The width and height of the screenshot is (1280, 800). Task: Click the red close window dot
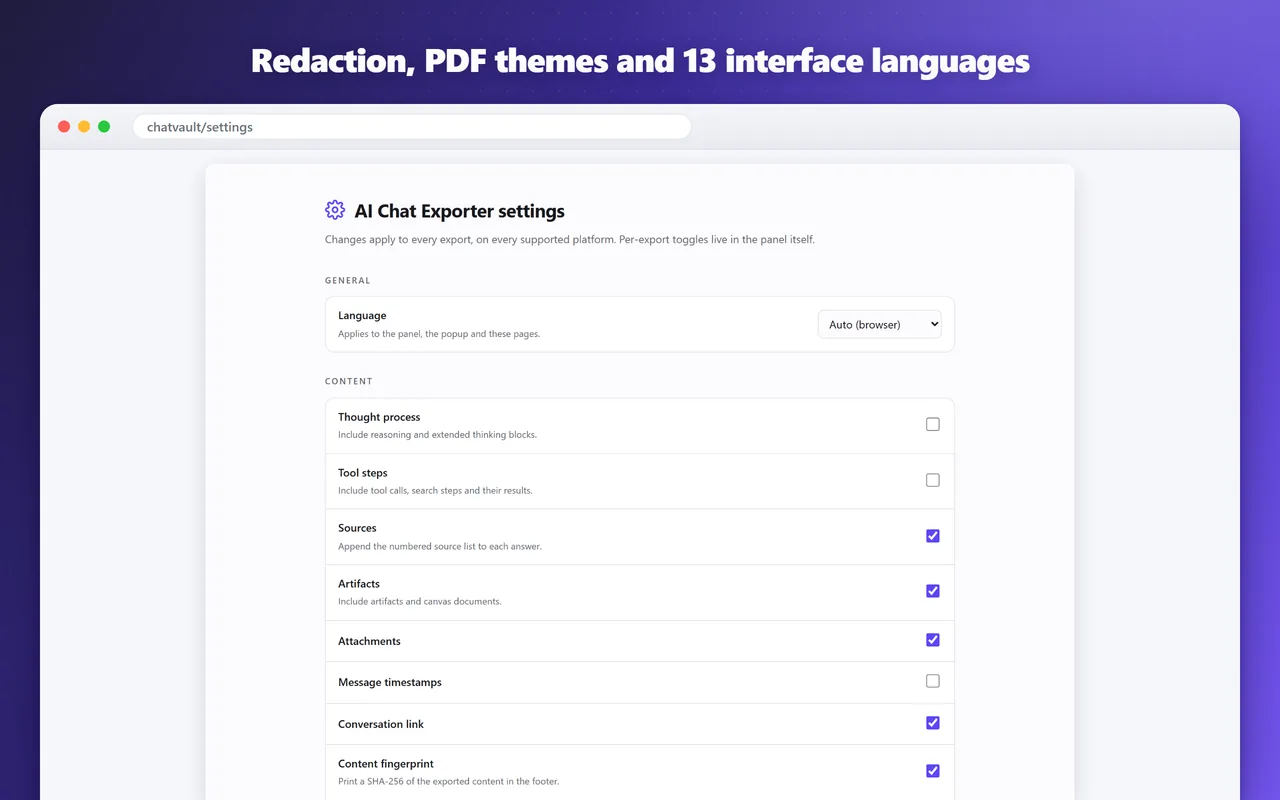[64, 127]
